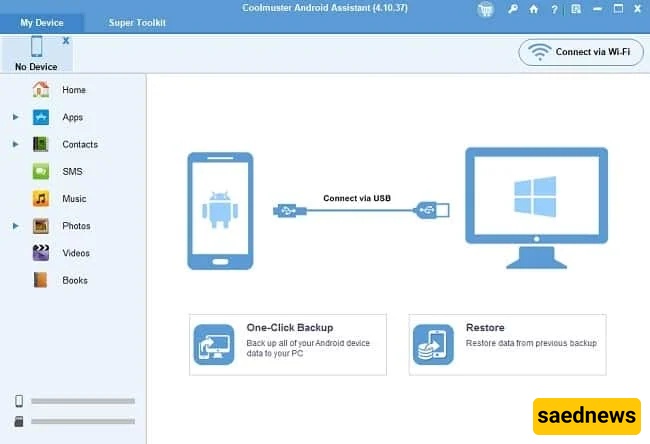Select Music label in the sidebar
Screen dimensions: 650x444
click(x=75, y=199)
